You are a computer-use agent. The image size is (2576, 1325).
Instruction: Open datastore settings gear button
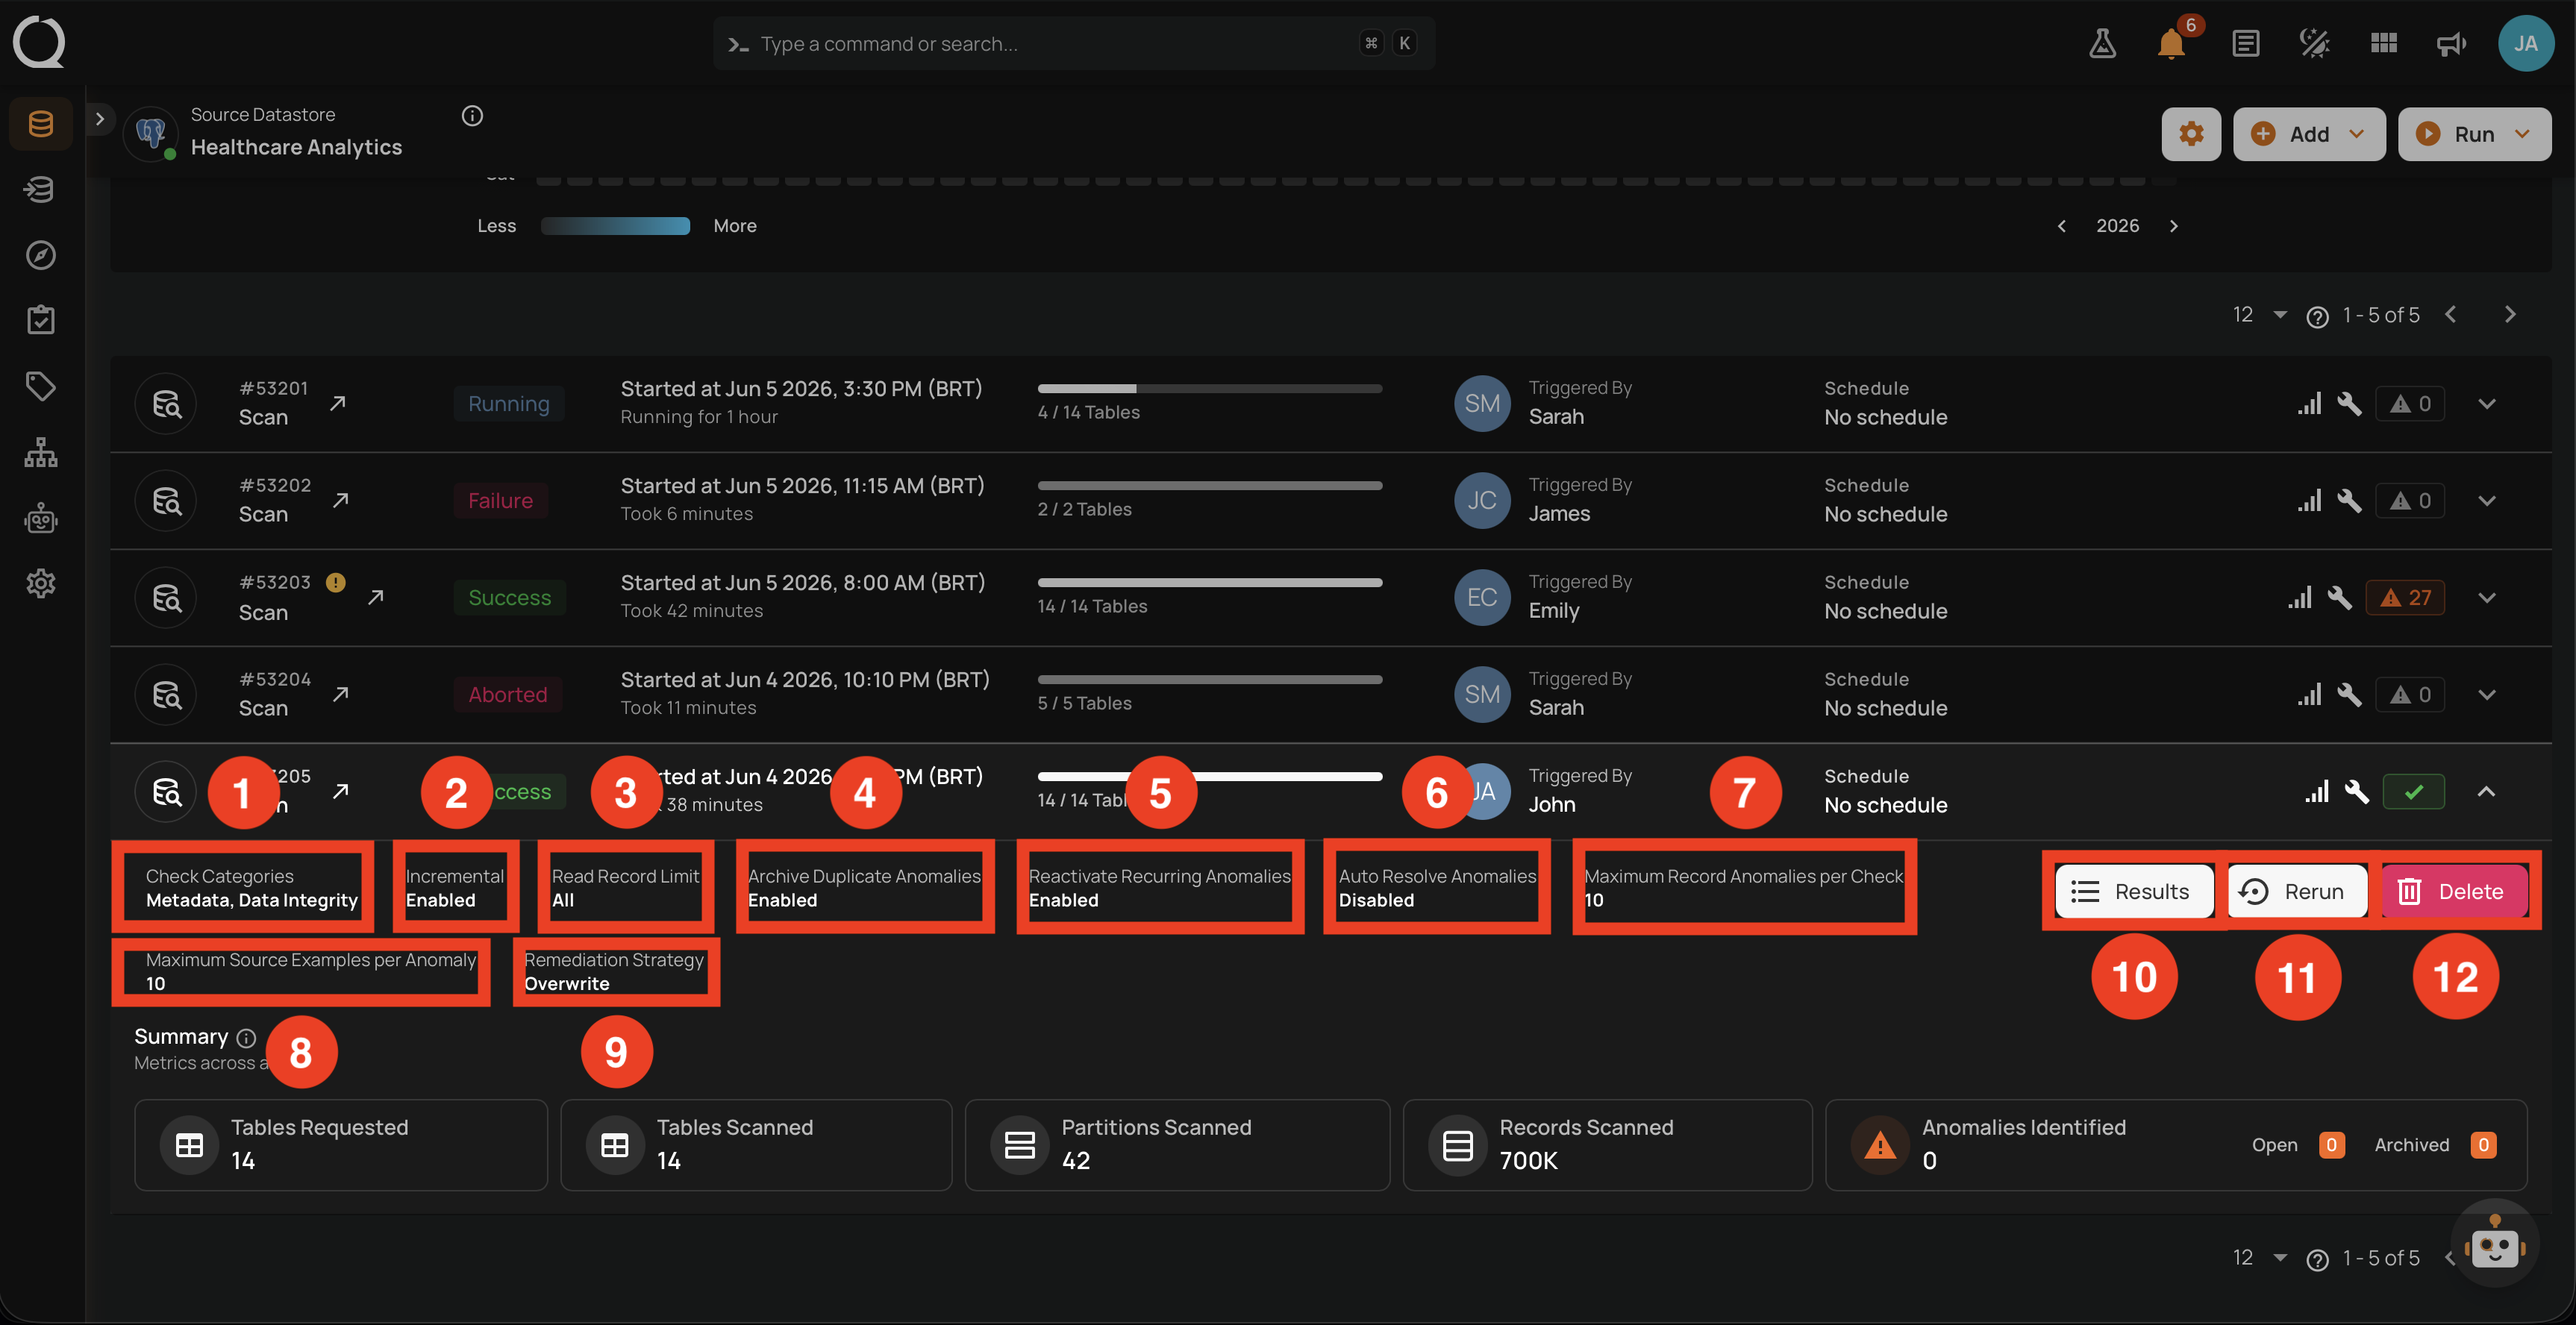point(2191,134)
